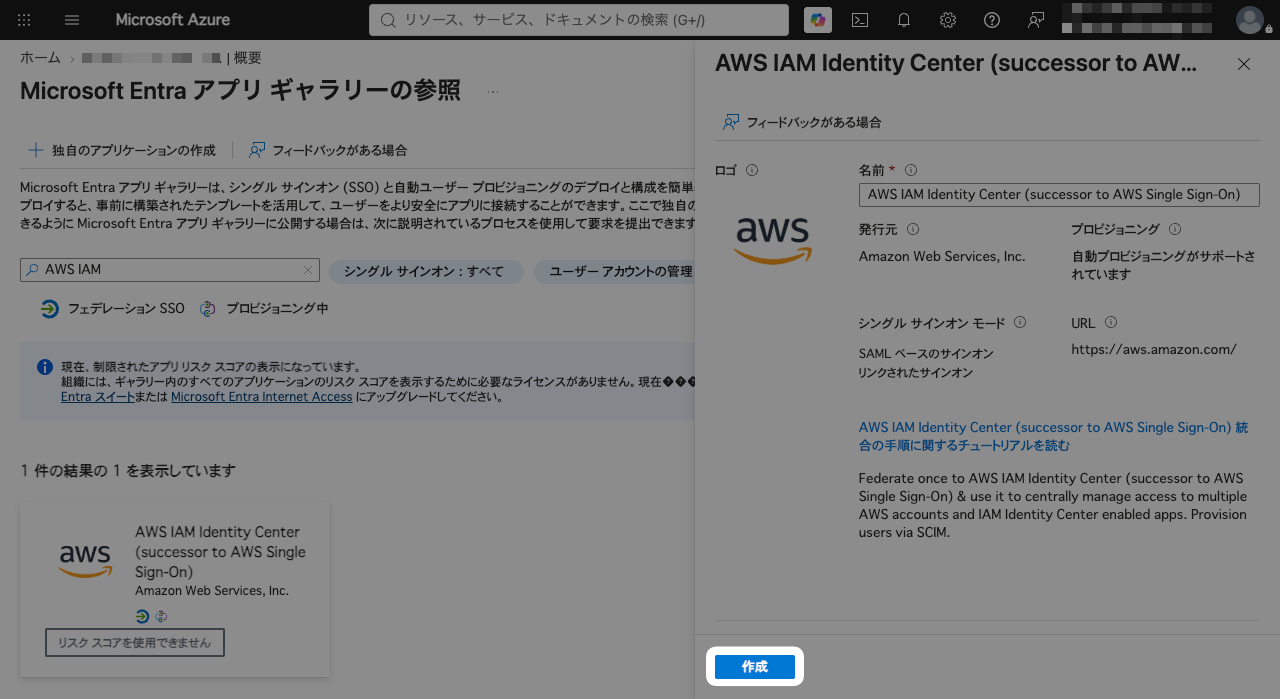
Task: Open the Azure apps grid launcher
Action: point(24,20)
